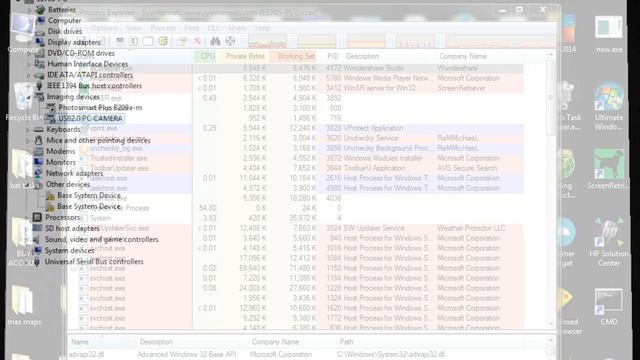Image resolution: width=640 pixels, height=360 pixels.
Task: Expand the Batteries node in Device Manager
Action: click(x=30, y=9)
